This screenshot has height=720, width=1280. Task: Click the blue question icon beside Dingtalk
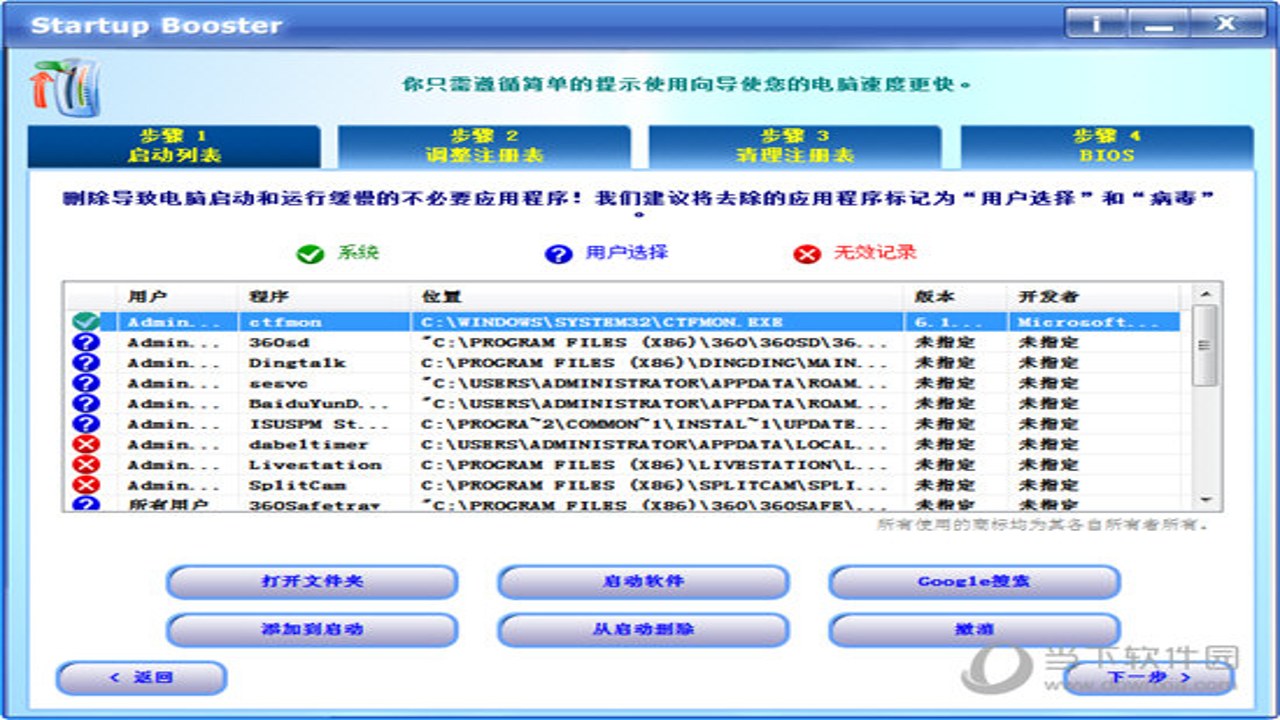pos(86,363)
